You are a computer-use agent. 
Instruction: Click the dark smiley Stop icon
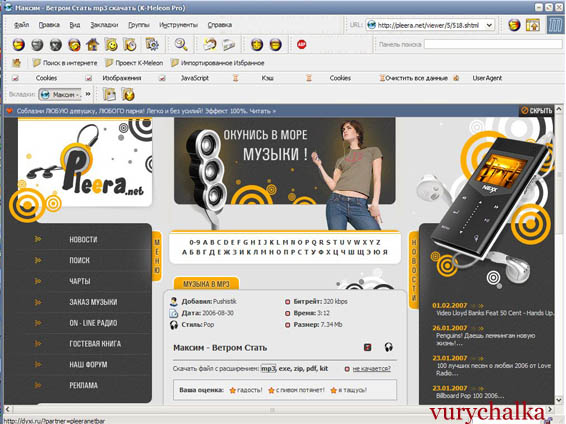click(56, 45)
